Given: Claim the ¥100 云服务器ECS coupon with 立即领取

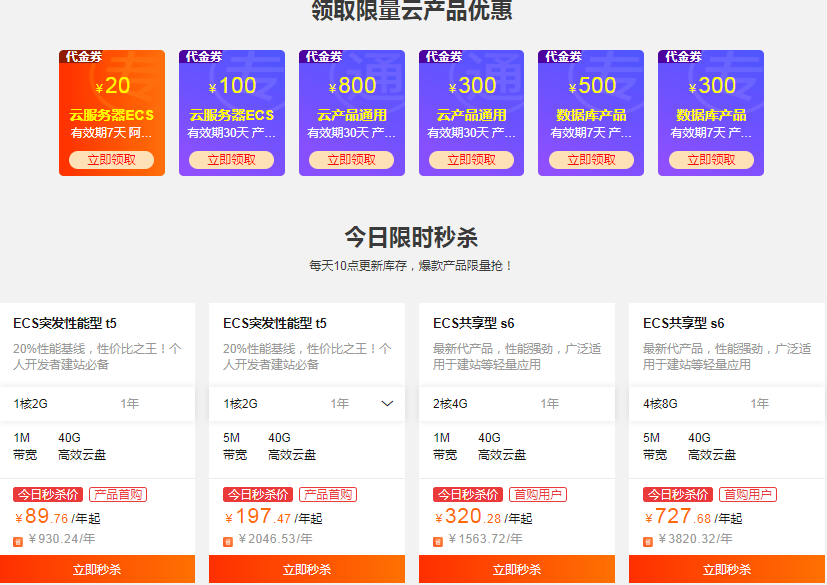Looking at the screenshot, I should (x=232, y=160).
